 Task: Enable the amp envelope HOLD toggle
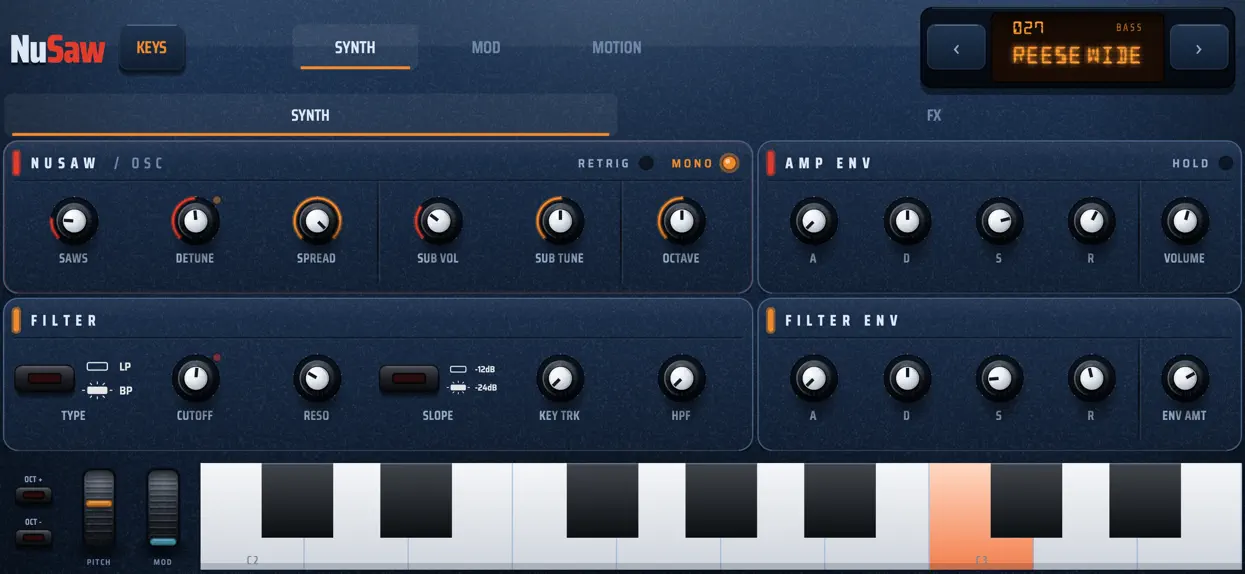[x=1225, y=163]
